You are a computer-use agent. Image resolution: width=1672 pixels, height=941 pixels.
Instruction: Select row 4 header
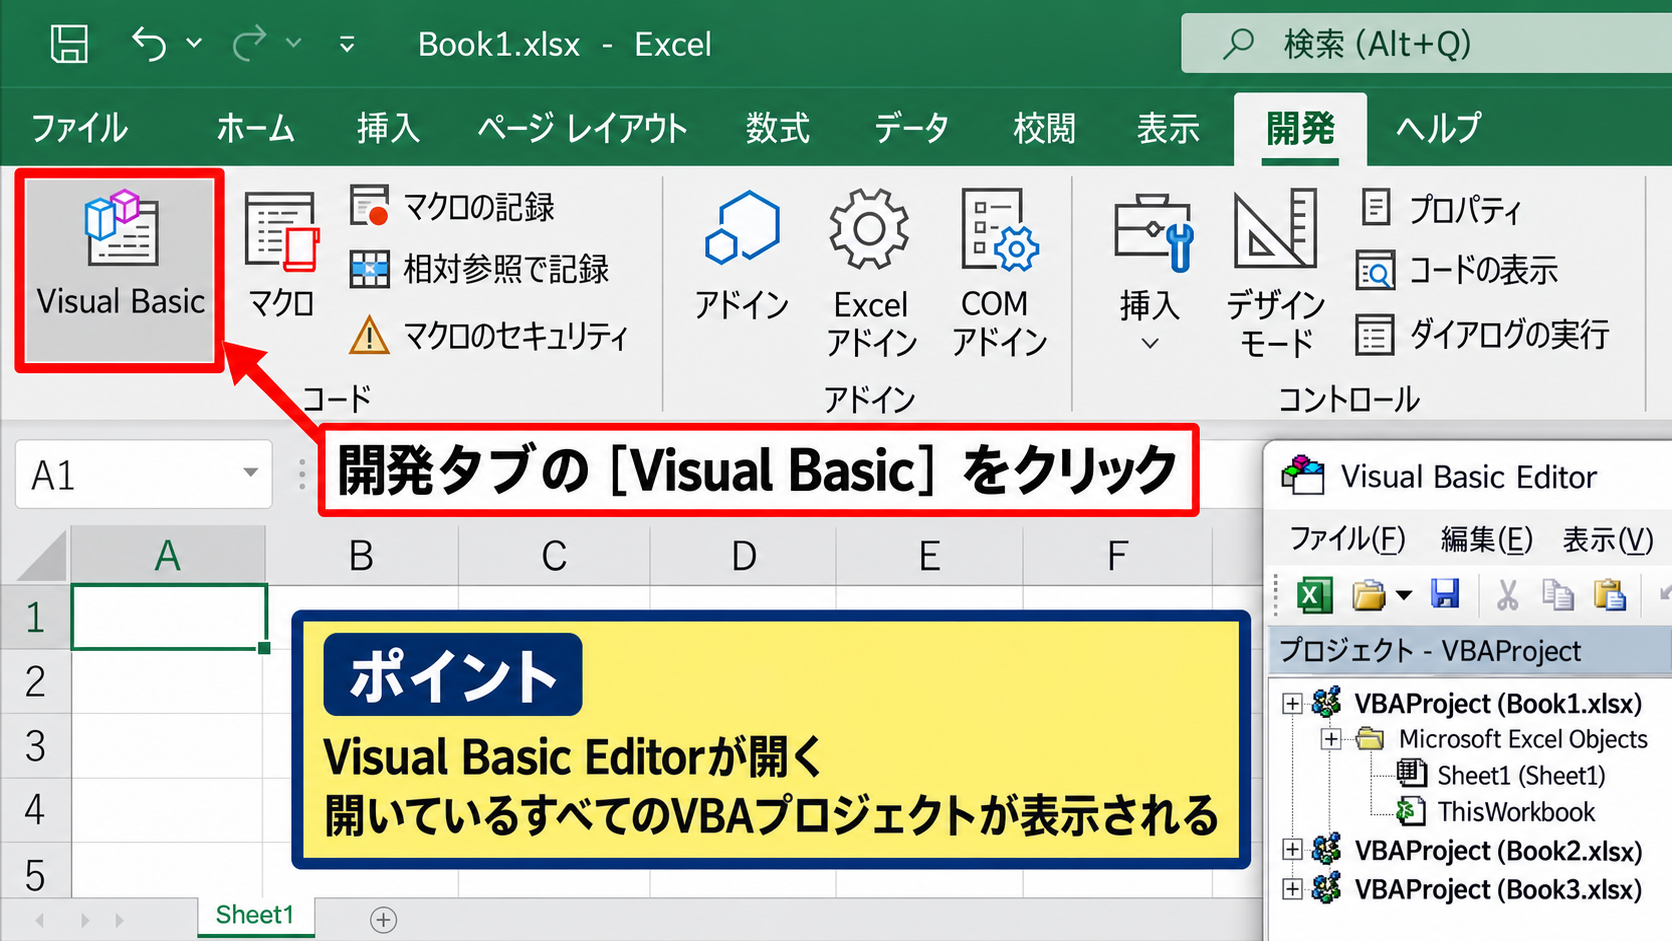point(35,809)
